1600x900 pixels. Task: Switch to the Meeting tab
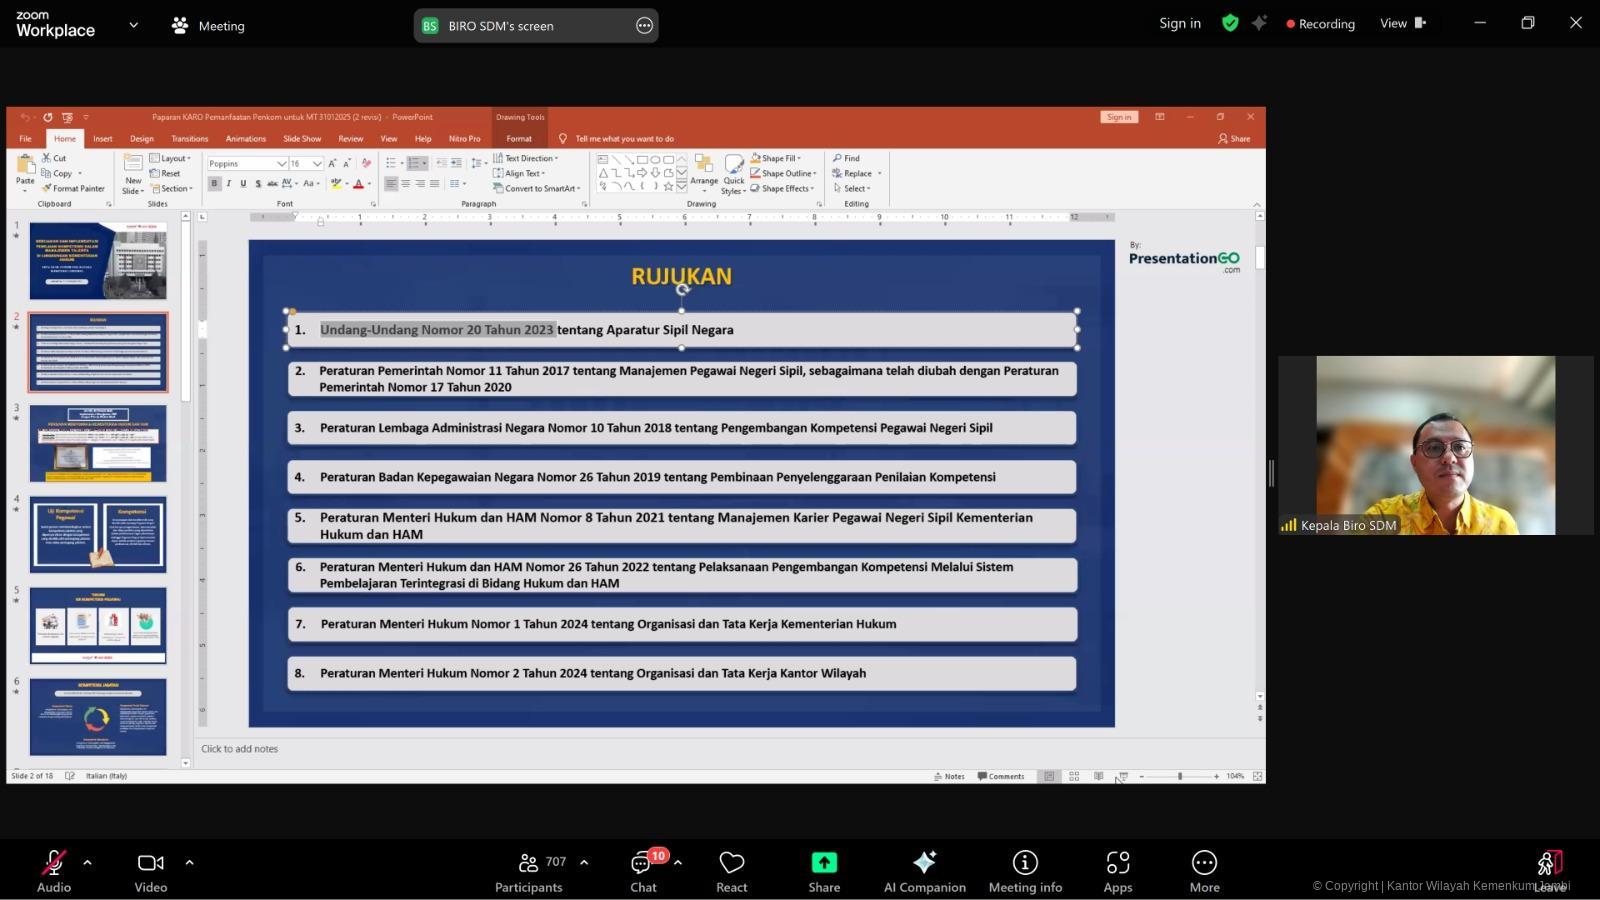[208, 26]
